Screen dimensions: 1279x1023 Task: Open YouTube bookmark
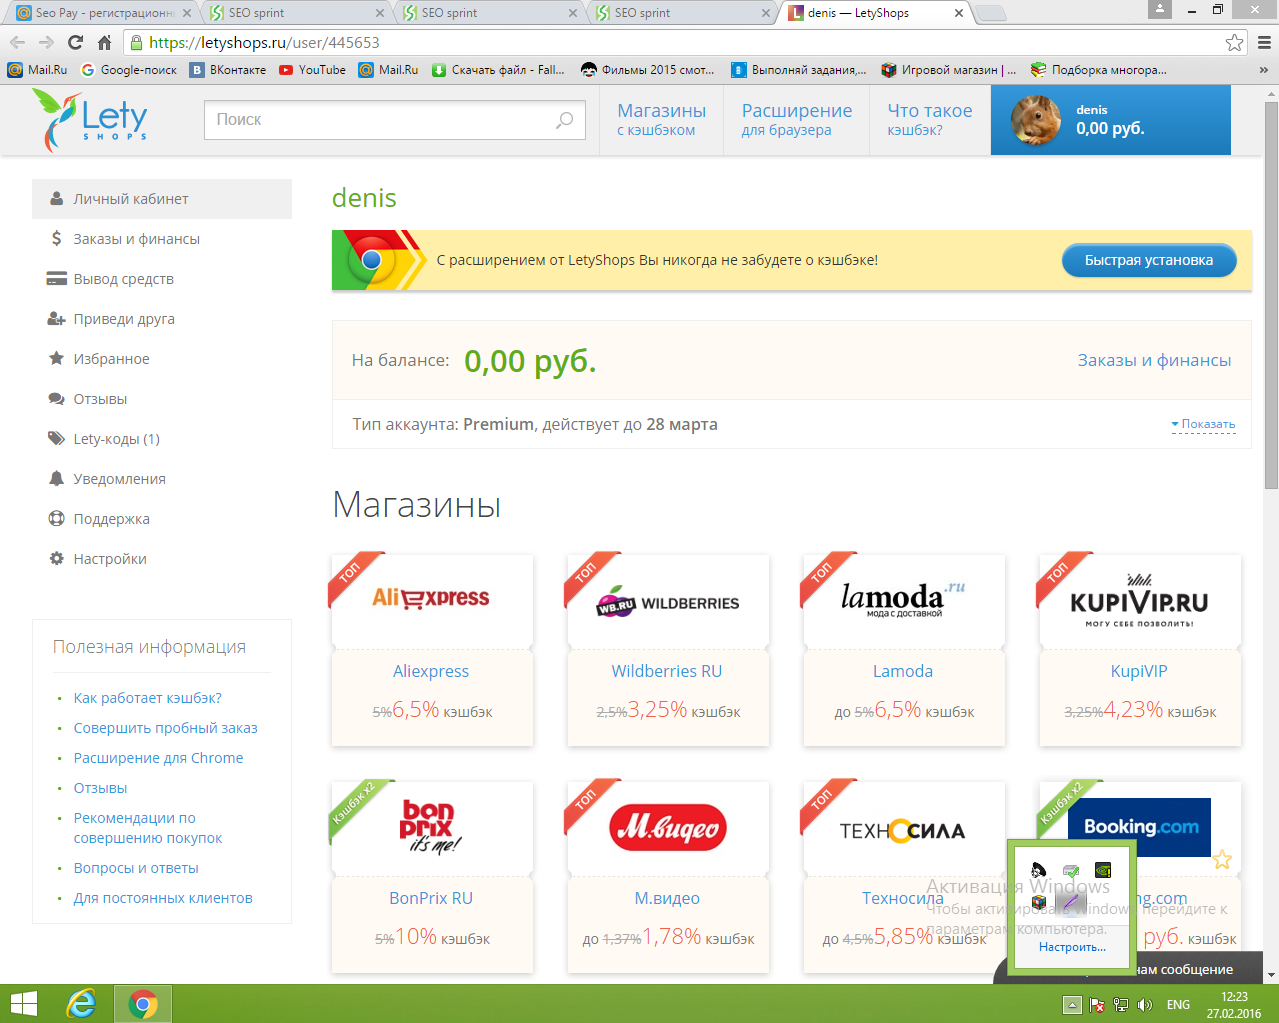pyautogui.click(x=312, y=70)
